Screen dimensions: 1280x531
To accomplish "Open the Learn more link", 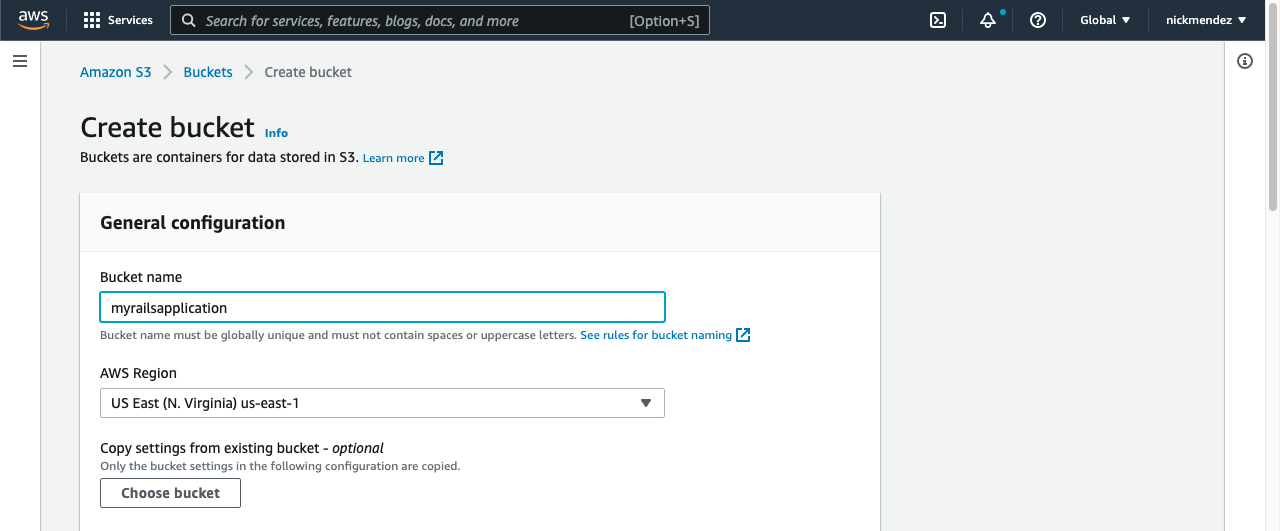I will [393, 158].
